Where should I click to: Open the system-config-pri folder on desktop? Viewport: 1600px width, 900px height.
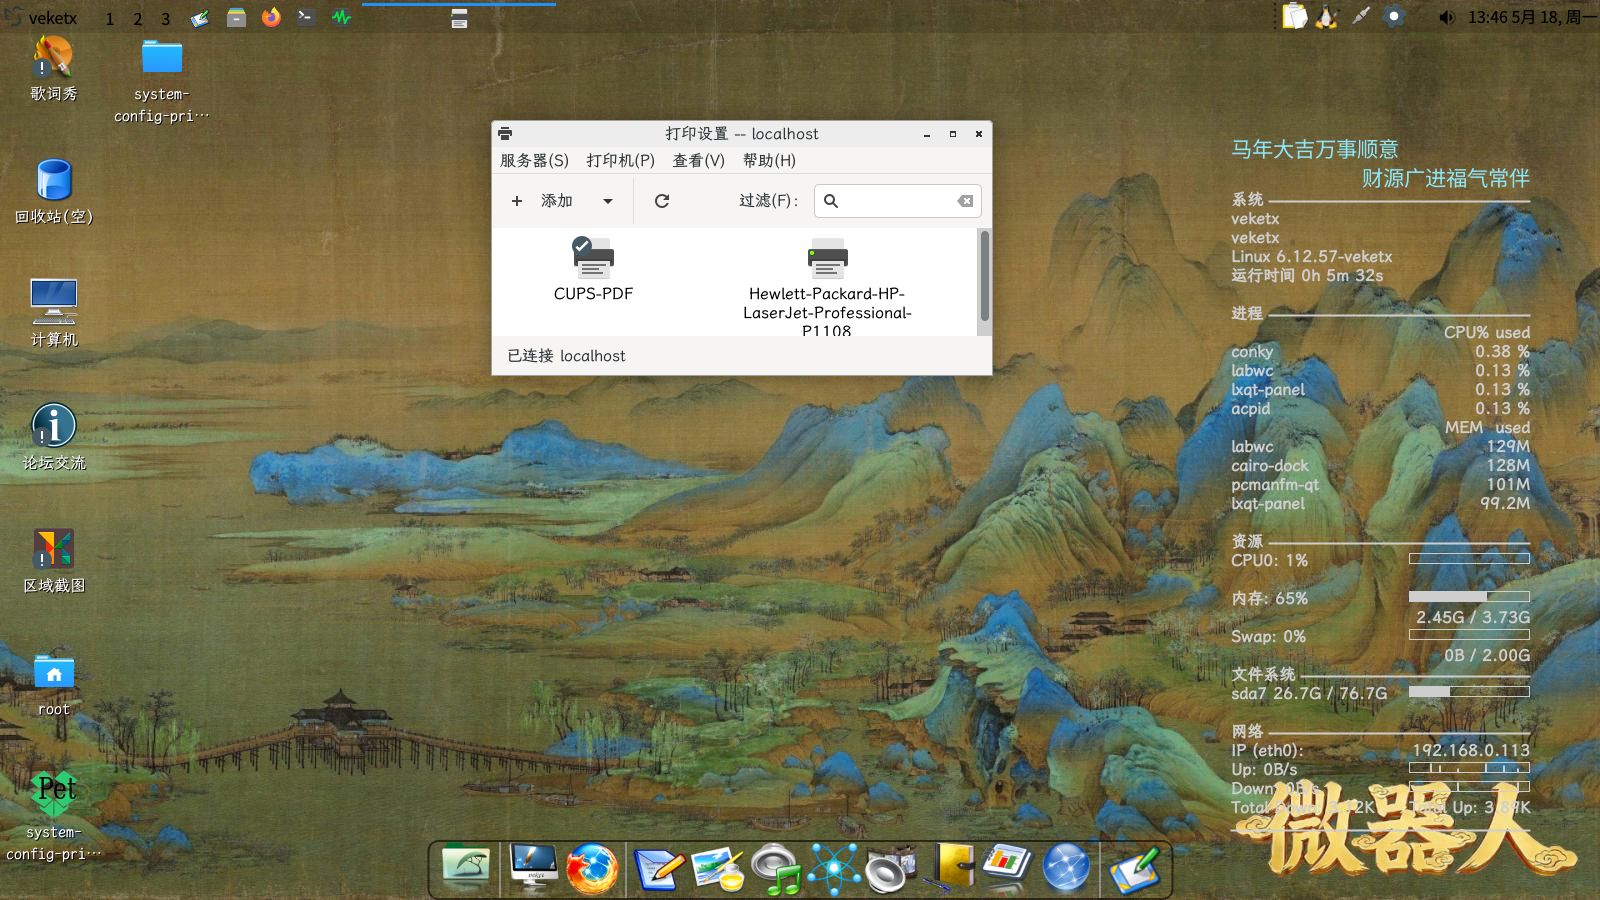(x=161, y=80)
